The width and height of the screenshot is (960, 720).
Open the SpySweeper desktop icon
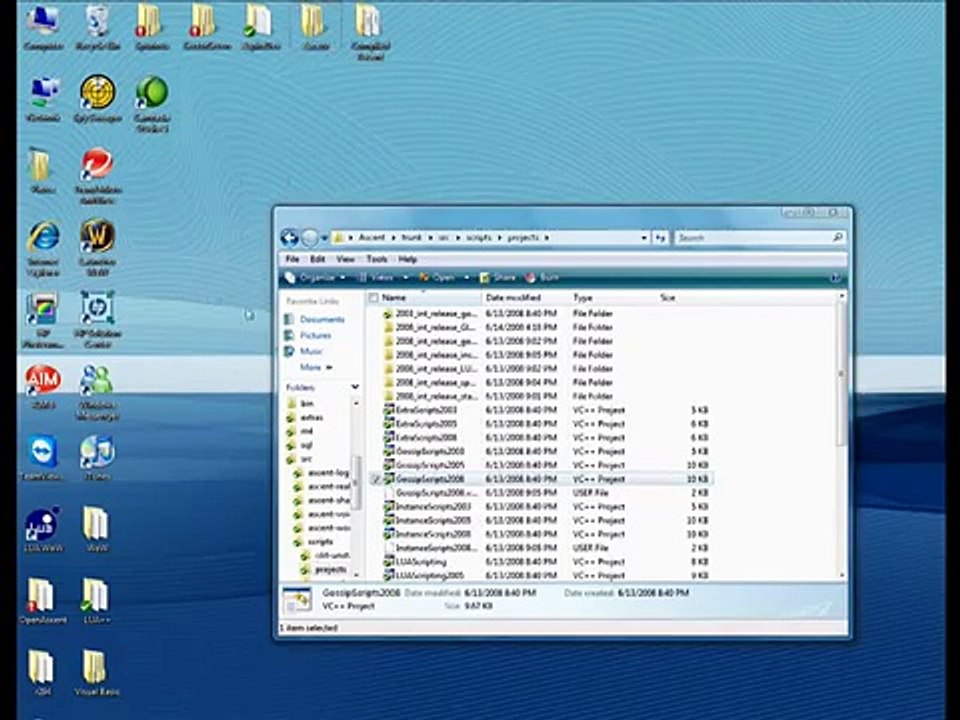pos(97,99)
